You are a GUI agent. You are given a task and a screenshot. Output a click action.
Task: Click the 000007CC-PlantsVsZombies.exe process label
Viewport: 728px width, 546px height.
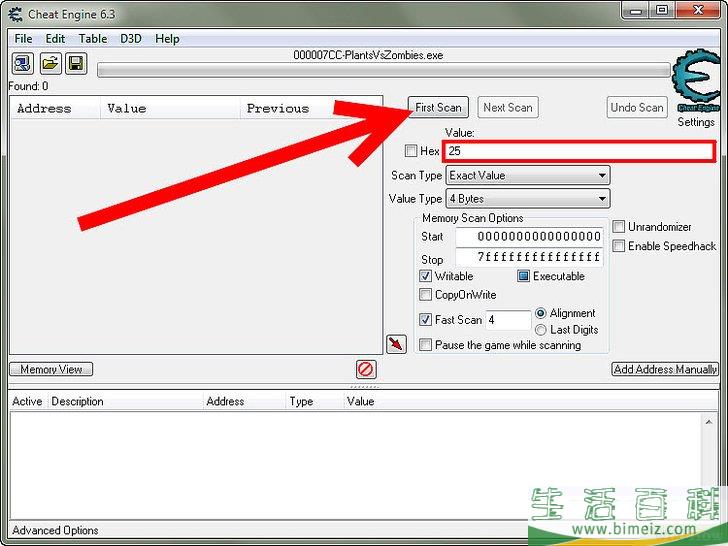[x=368, y=55]
